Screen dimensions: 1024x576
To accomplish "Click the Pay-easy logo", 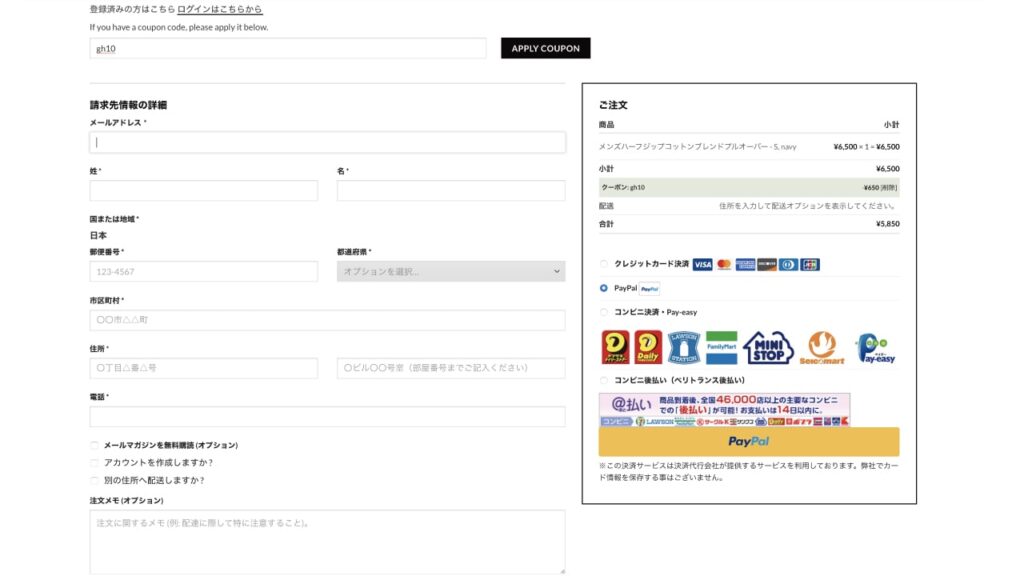I will (x=875, y=348).
